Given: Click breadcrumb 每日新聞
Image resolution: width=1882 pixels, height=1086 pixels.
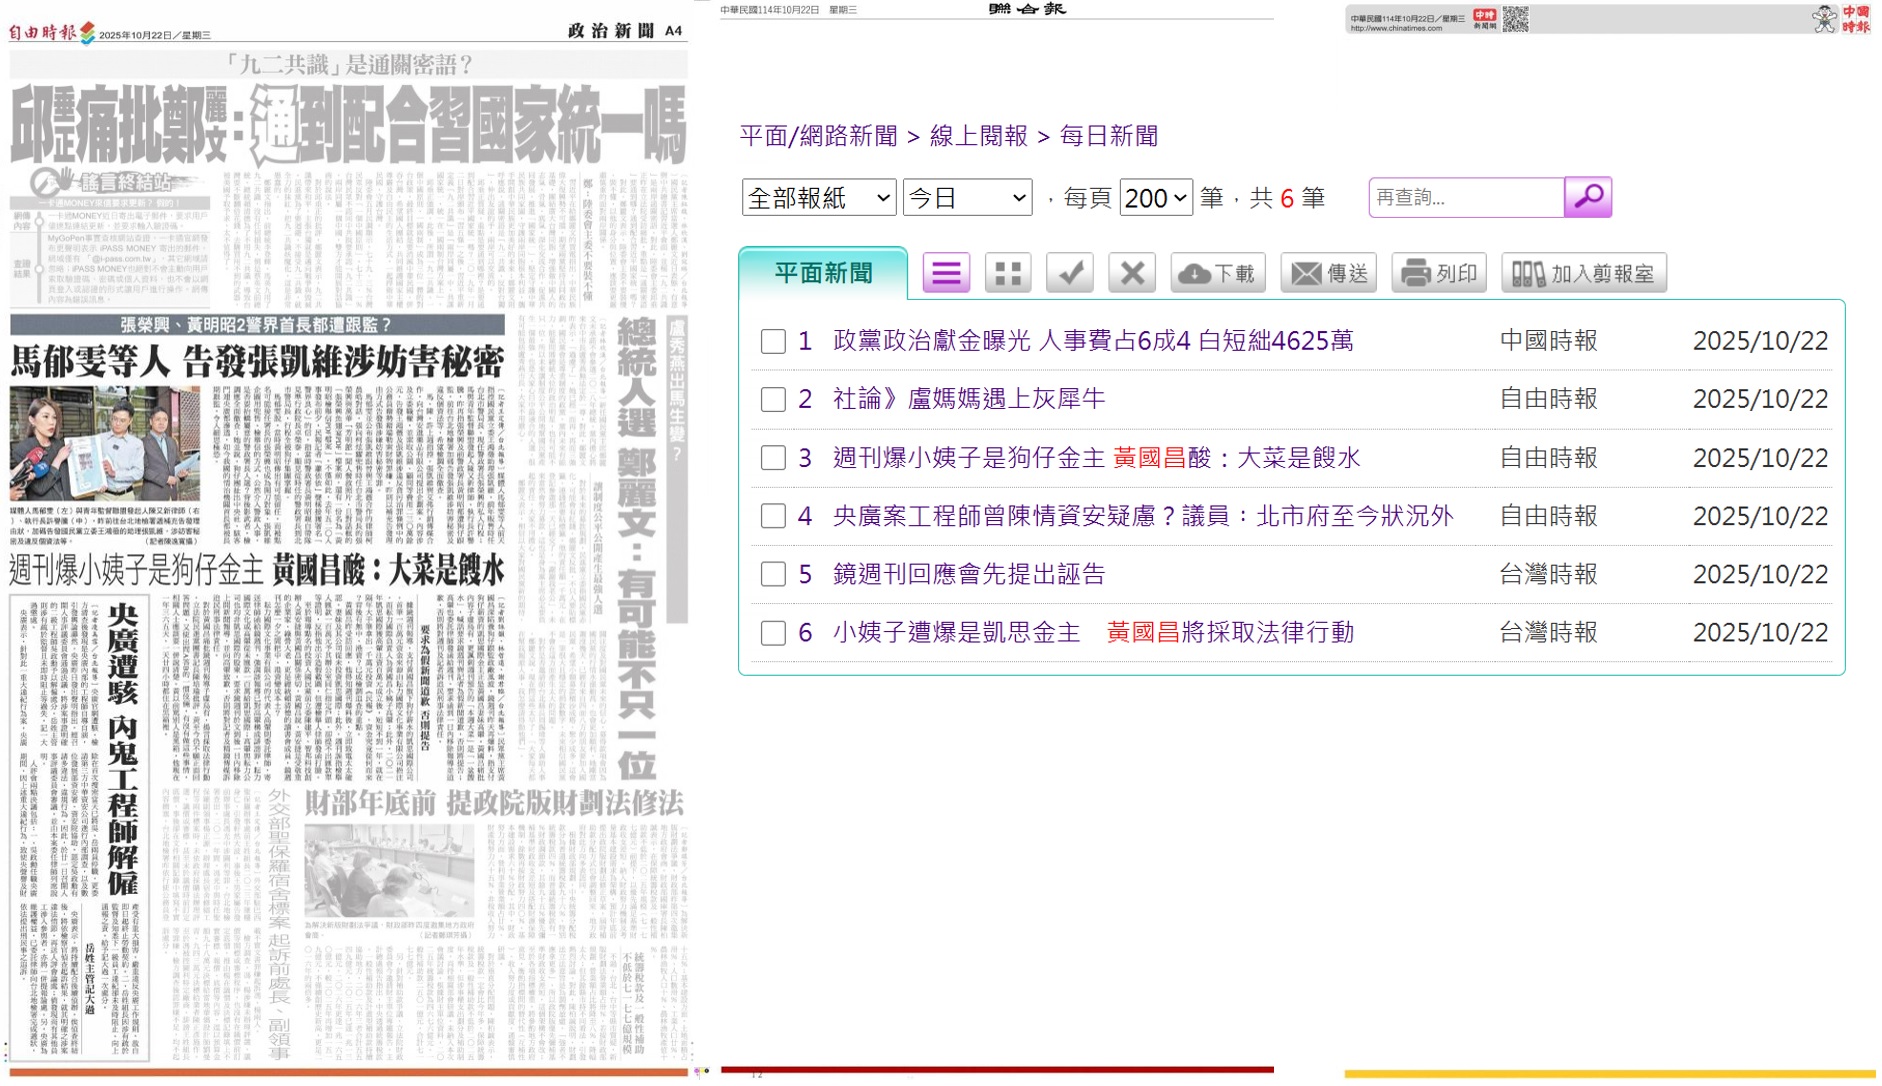Looking at the screenshot, I should 1109,136.
